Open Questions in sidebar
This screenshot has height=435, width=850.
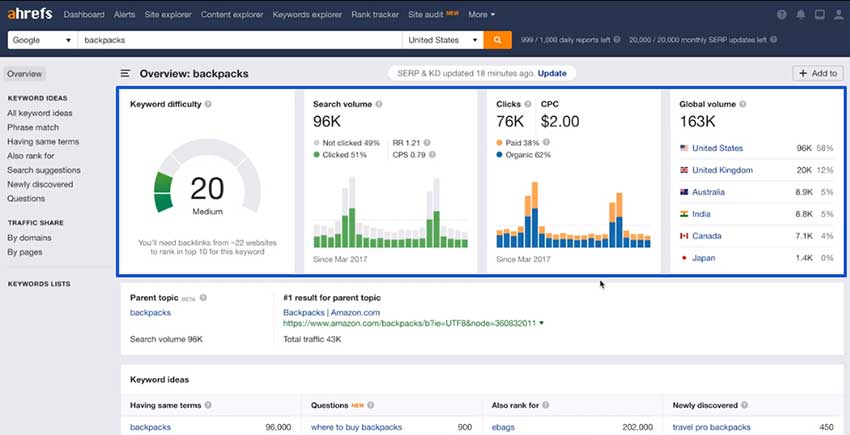tap(26, 199)
